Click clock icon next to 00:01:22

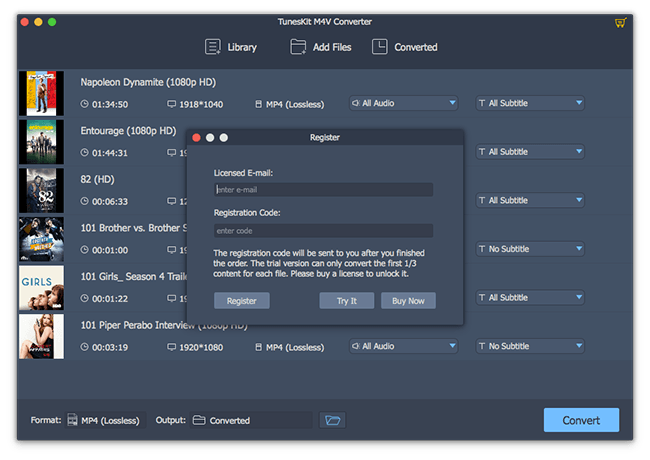[x=84, y=298]
